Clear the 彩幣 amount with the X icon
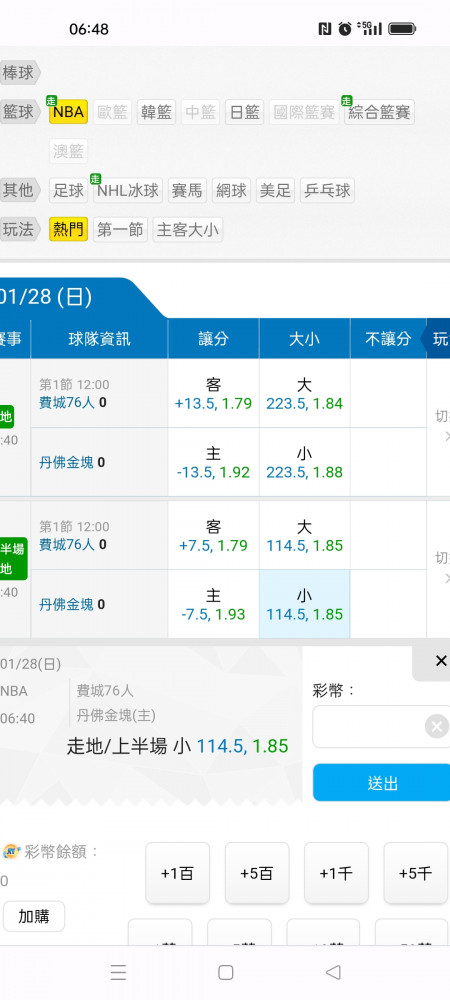This screenshot has height=1000, width=450. (437, 726)
